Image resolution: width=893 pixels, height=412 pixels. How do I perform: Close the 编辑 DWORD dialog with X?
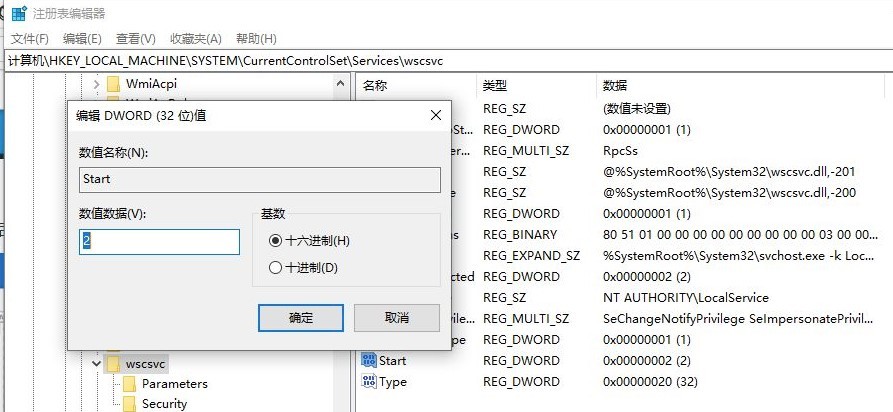435,116
